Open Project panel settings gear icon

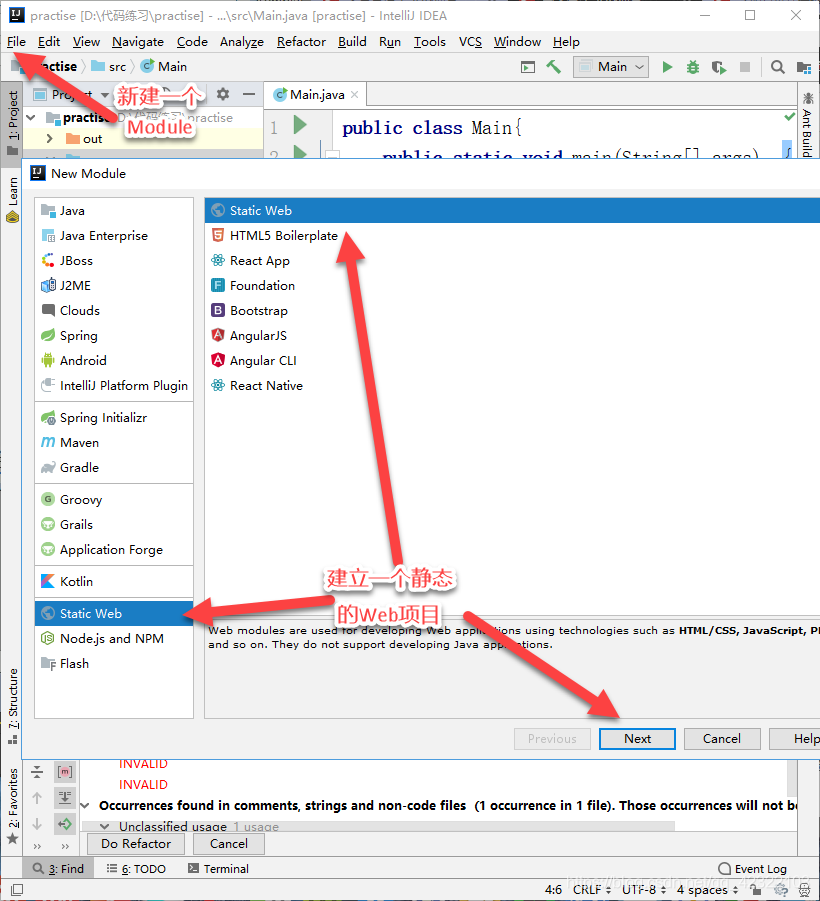pyautogui.click(x=222, y=94)
